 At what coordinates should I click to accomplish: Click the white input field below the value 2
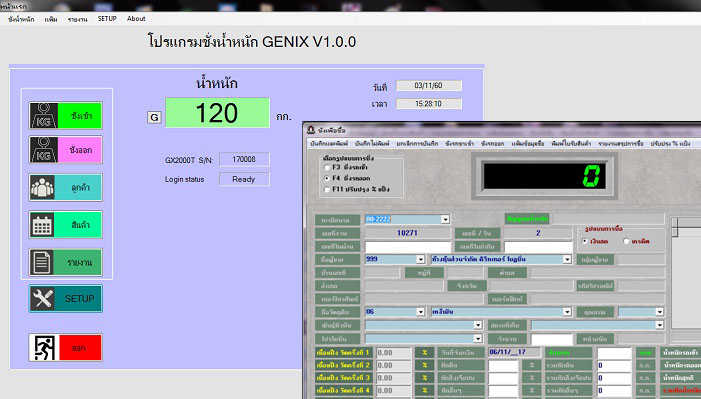pyautogui.click(x=538, y=246)
